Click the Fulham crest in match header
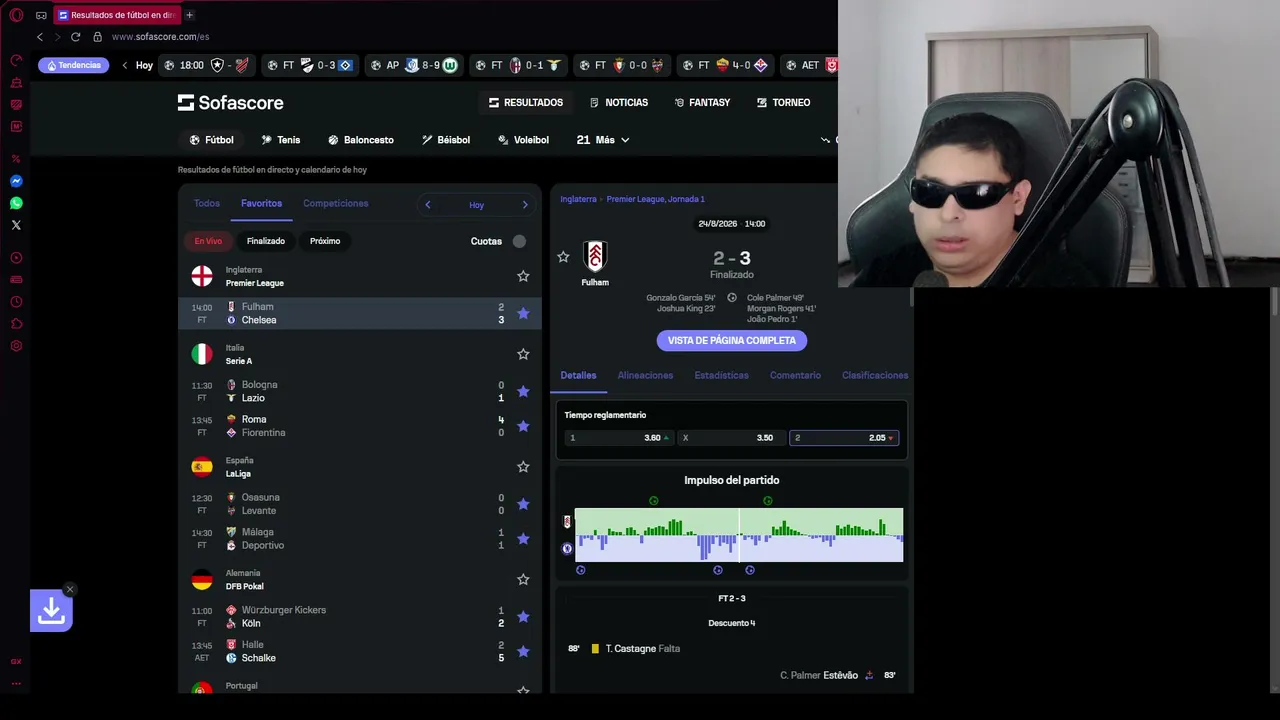The height and width of the screenshot is (720, 1280). [595, 257]
